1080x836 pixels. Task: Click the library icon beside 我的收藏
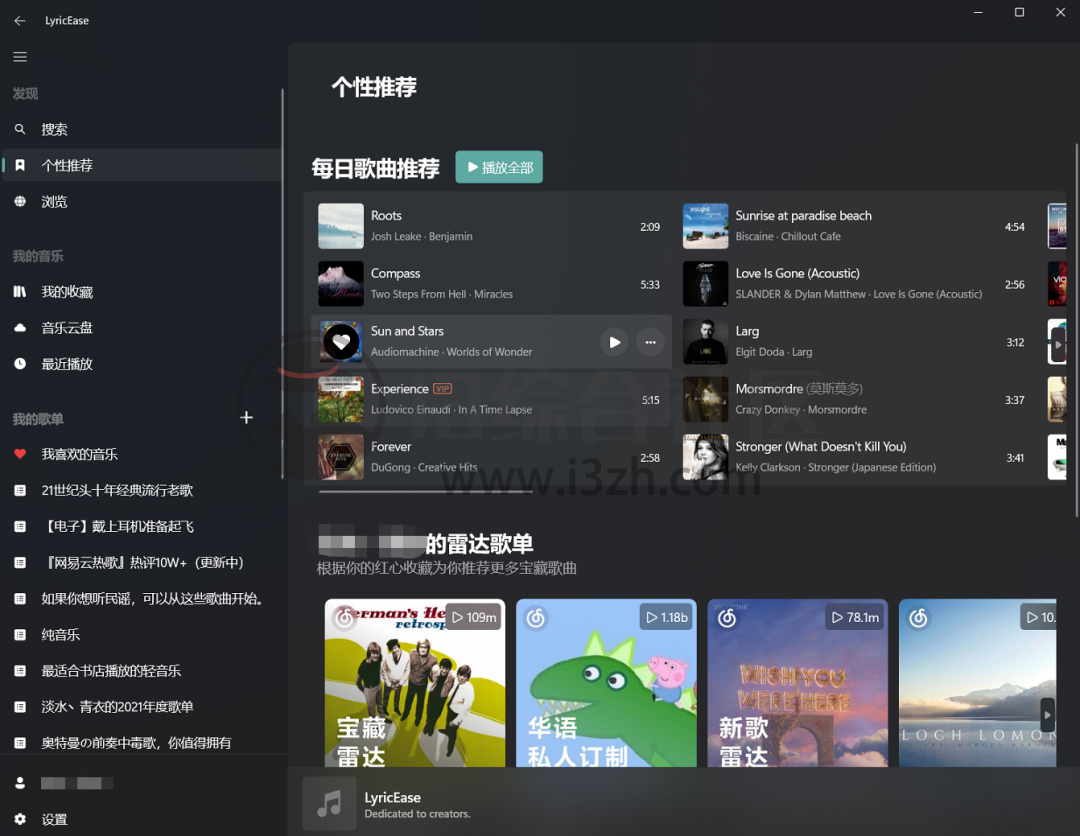(20, 292)
